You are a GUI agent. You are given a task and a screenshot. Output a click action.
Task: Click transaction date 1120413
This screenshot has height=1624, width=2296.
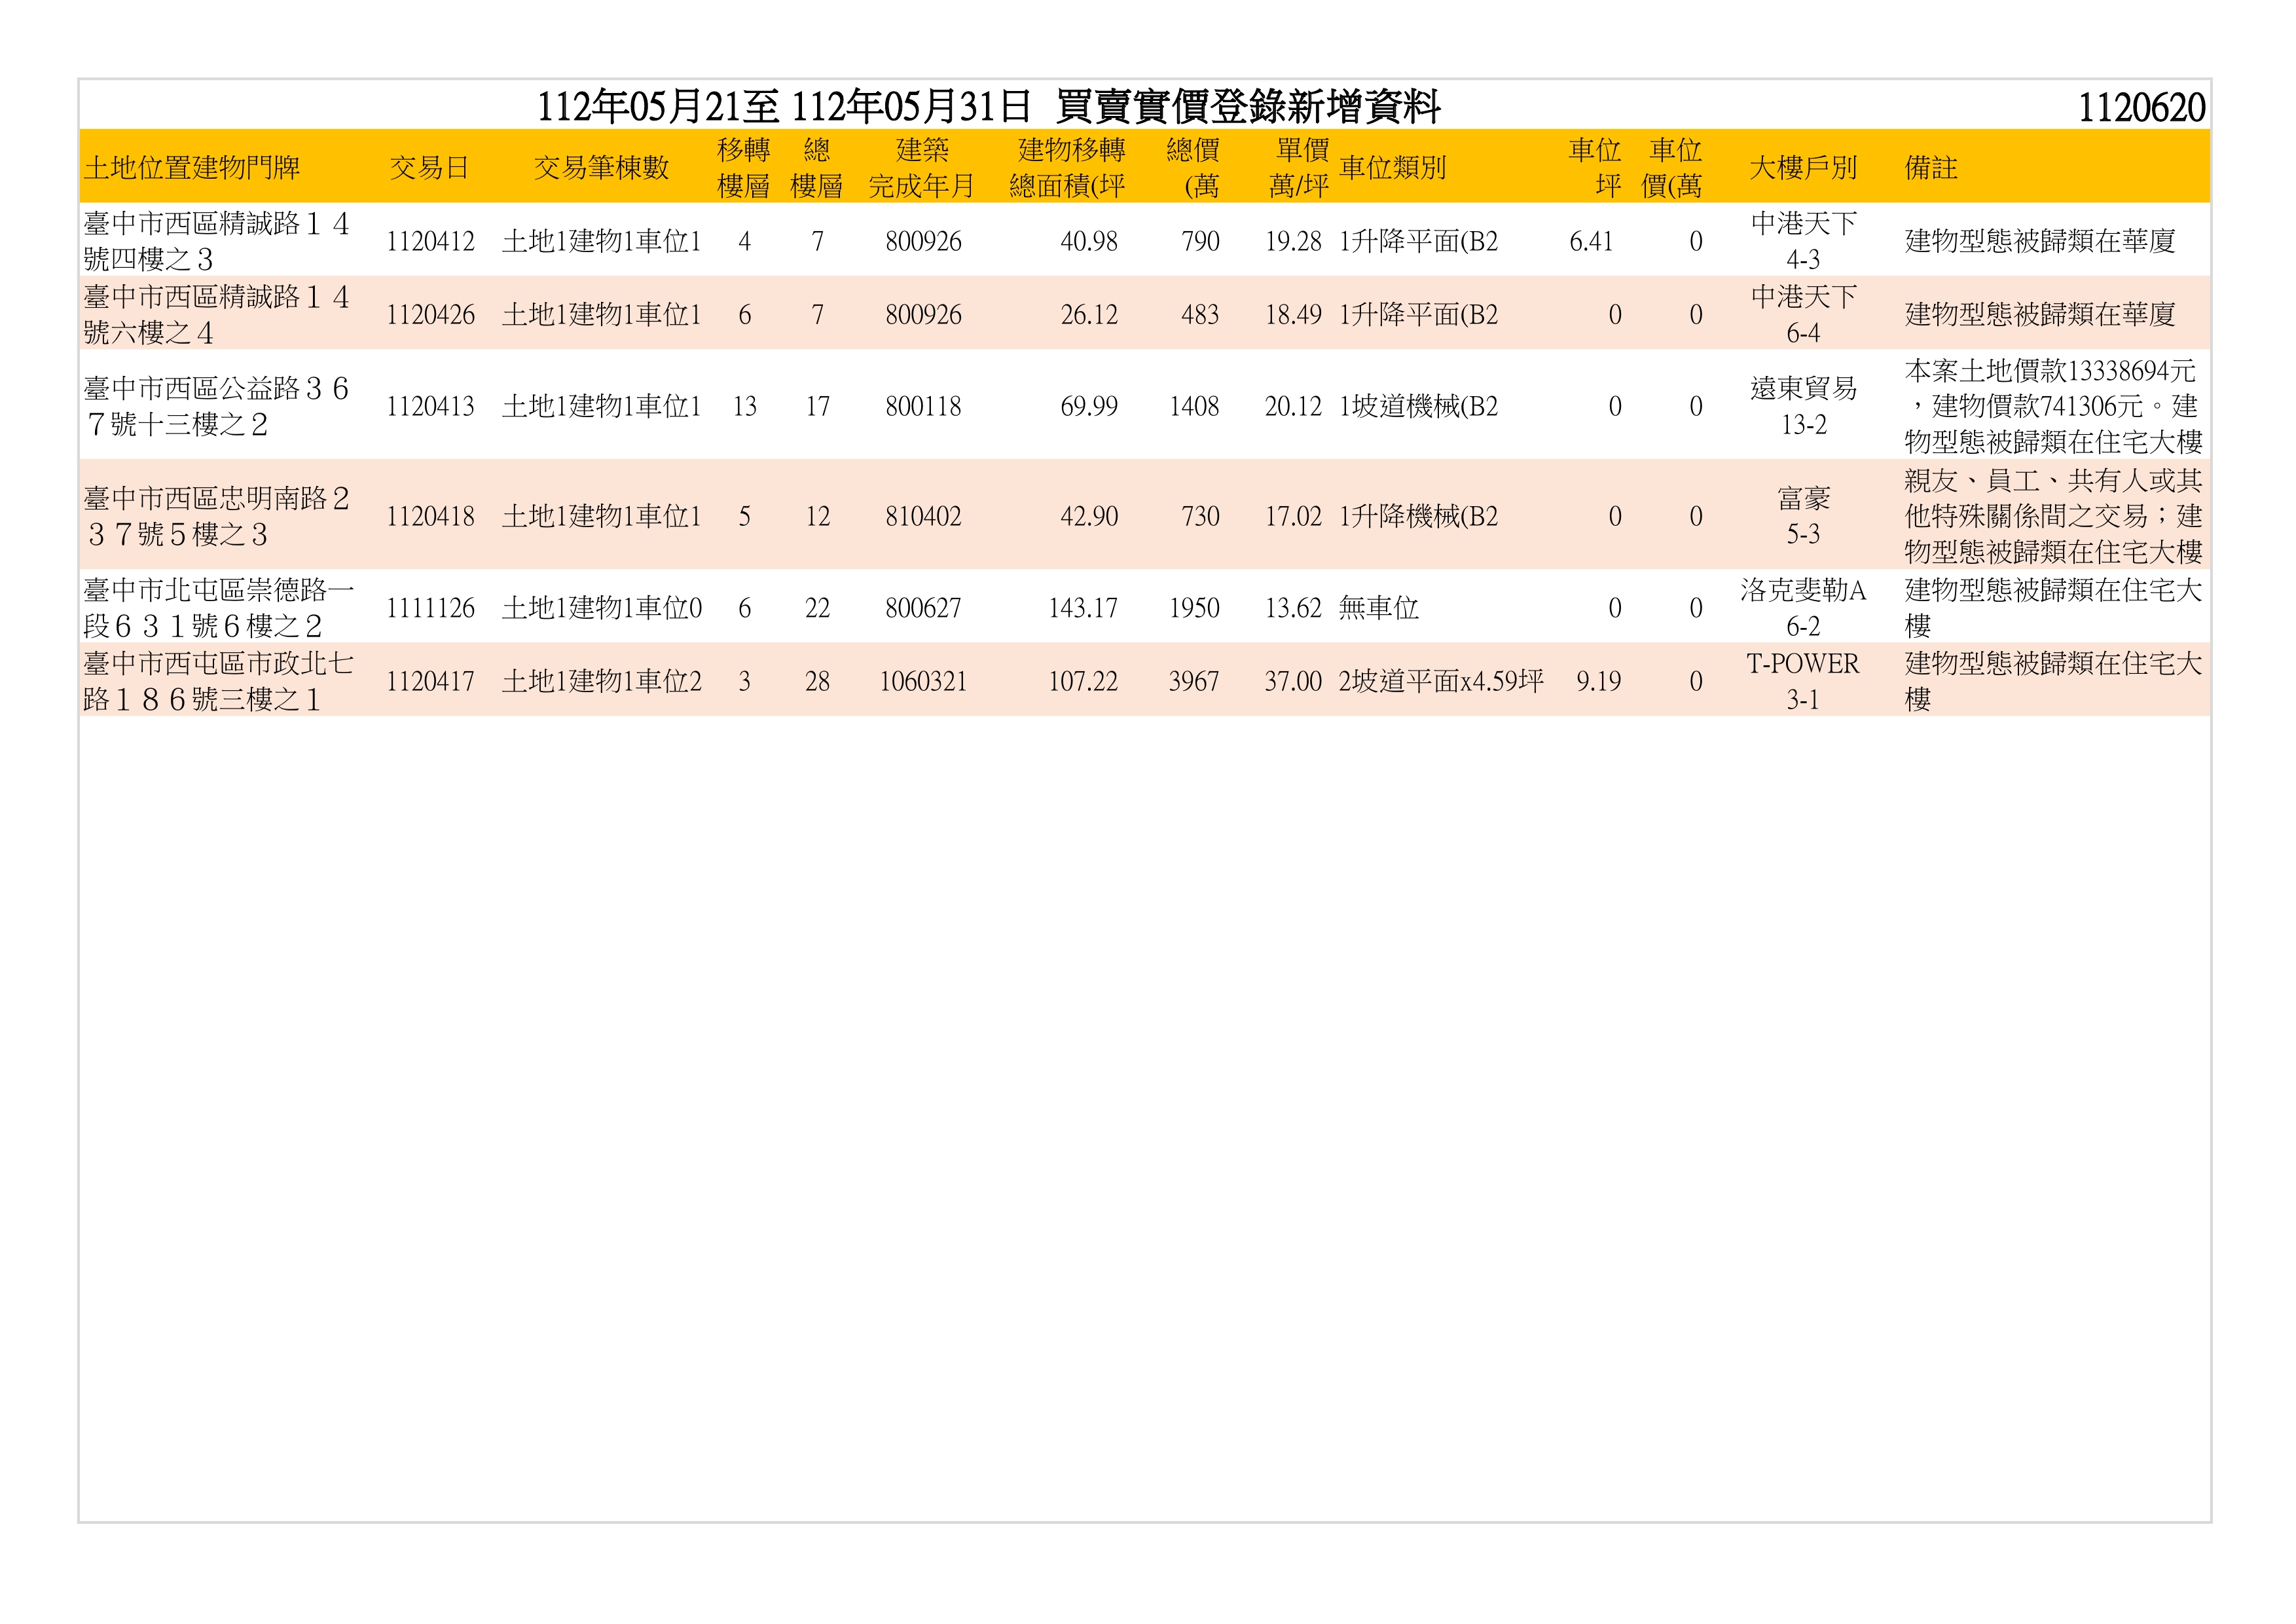(430, 406)
